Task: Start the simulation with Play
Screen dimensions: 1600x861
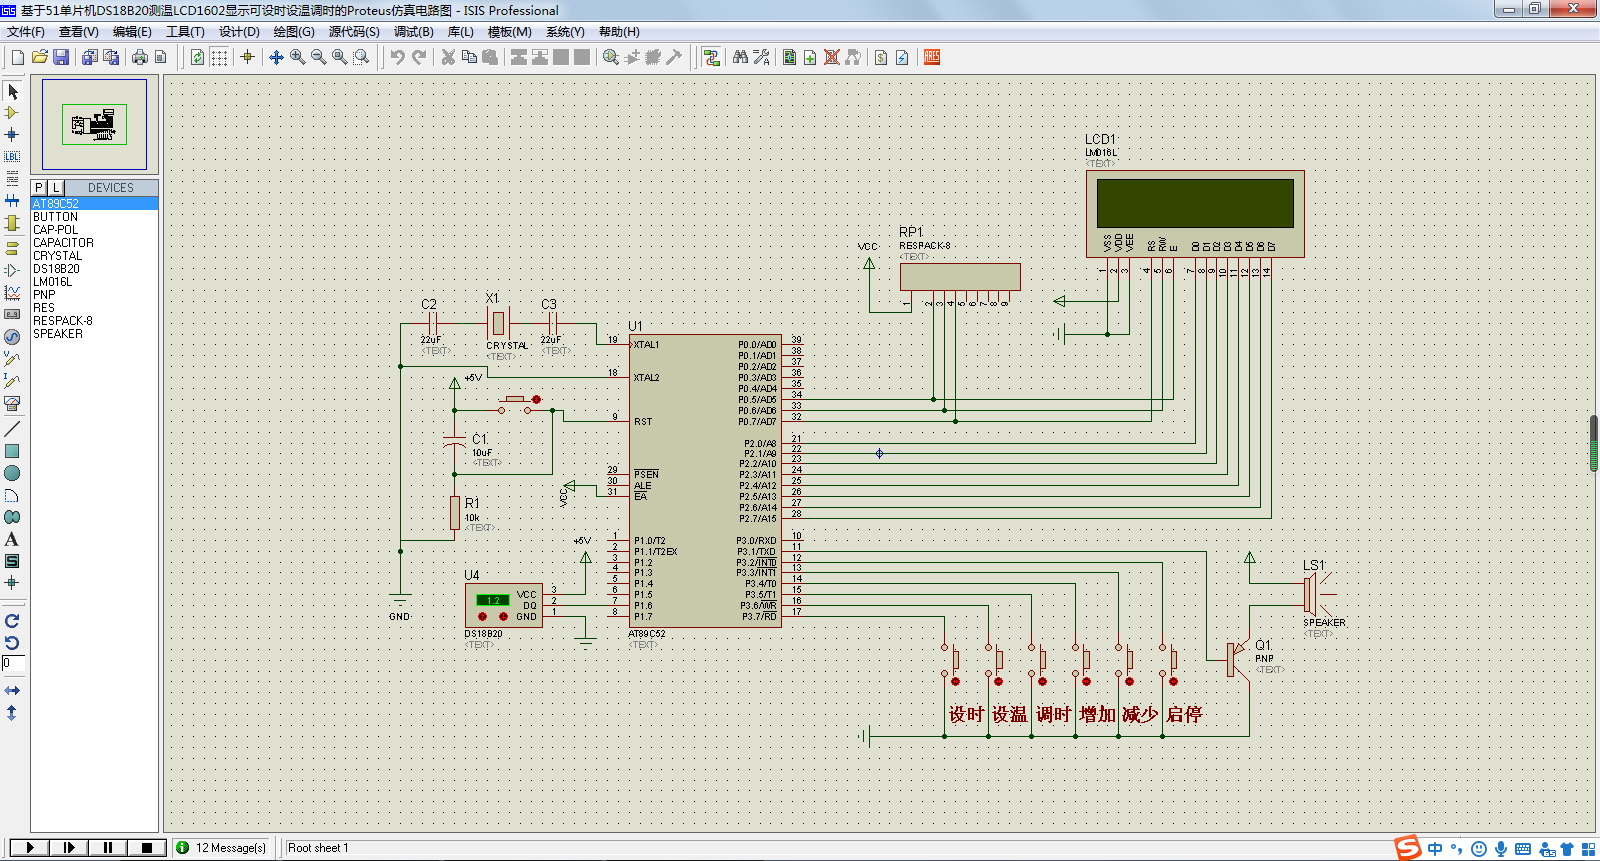Action: click(29, 847)
